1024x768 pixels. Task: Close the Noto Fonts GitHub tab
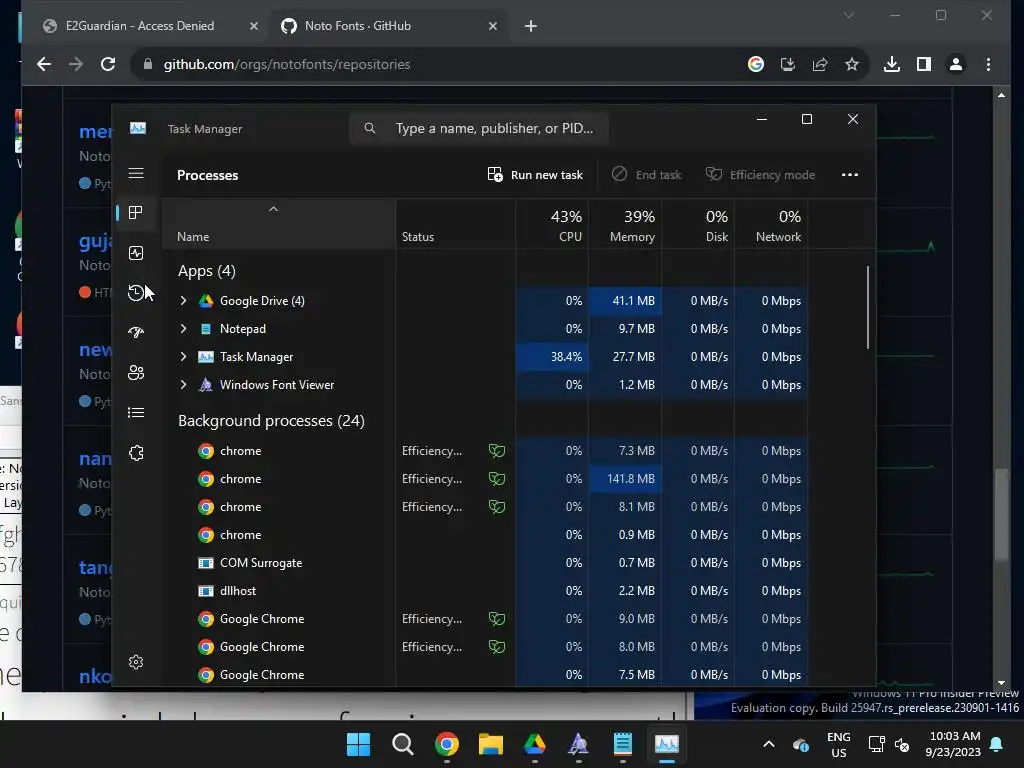coord(493,25)
